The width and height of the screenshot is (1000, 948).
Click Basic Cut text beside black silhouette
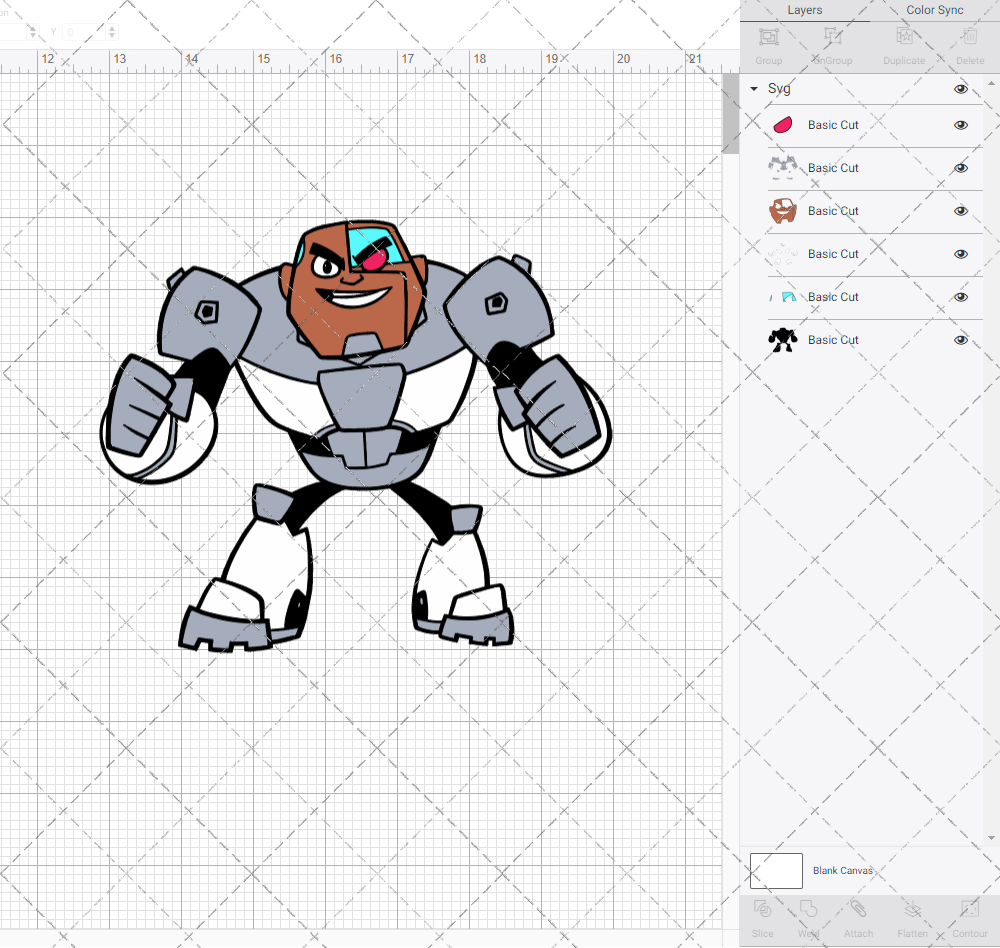[x=833, y=340]
